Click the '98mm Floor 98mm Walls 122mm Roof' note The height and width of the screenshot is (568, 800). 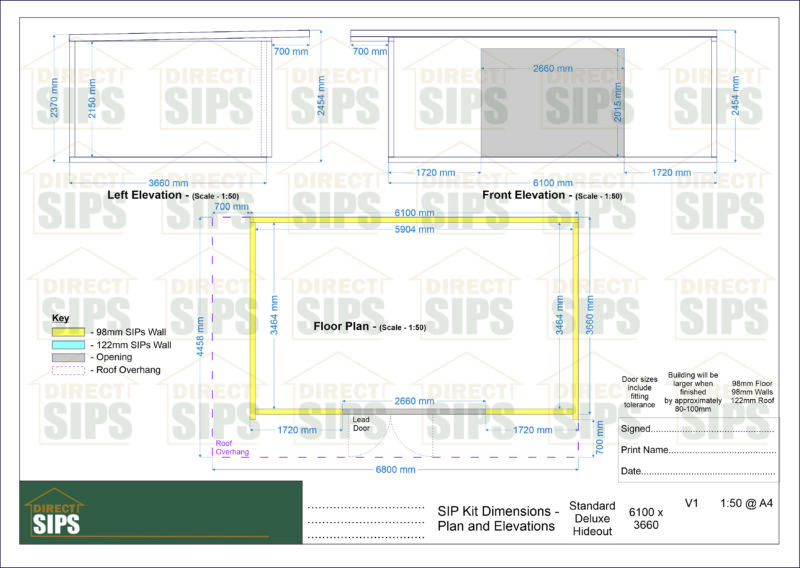click(x=752, y=392)
